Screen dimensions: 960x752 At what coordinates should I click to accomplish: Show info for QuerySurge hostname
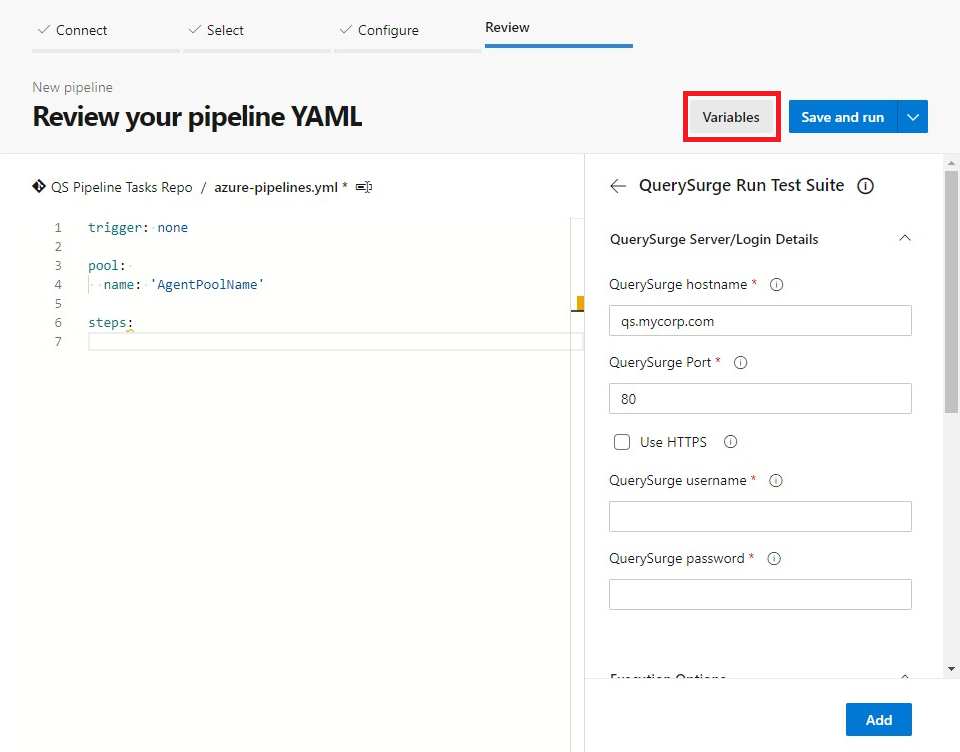click(776, 285)
